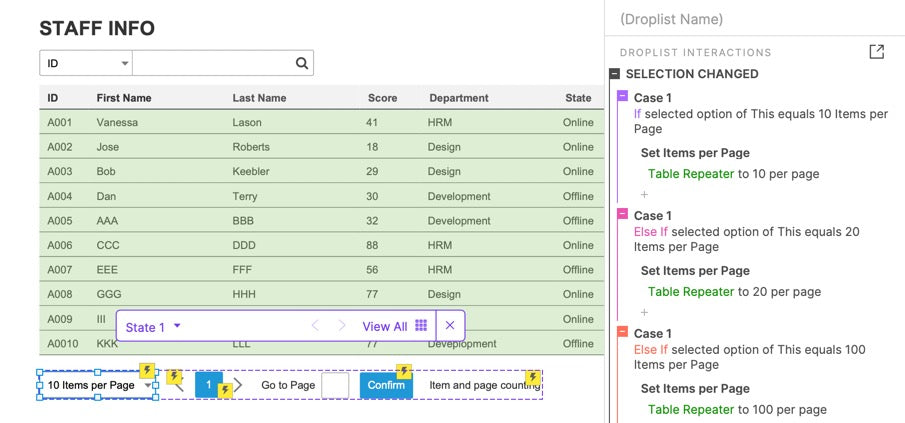
Task: Click View All states
Action: [x=384, y=327]
